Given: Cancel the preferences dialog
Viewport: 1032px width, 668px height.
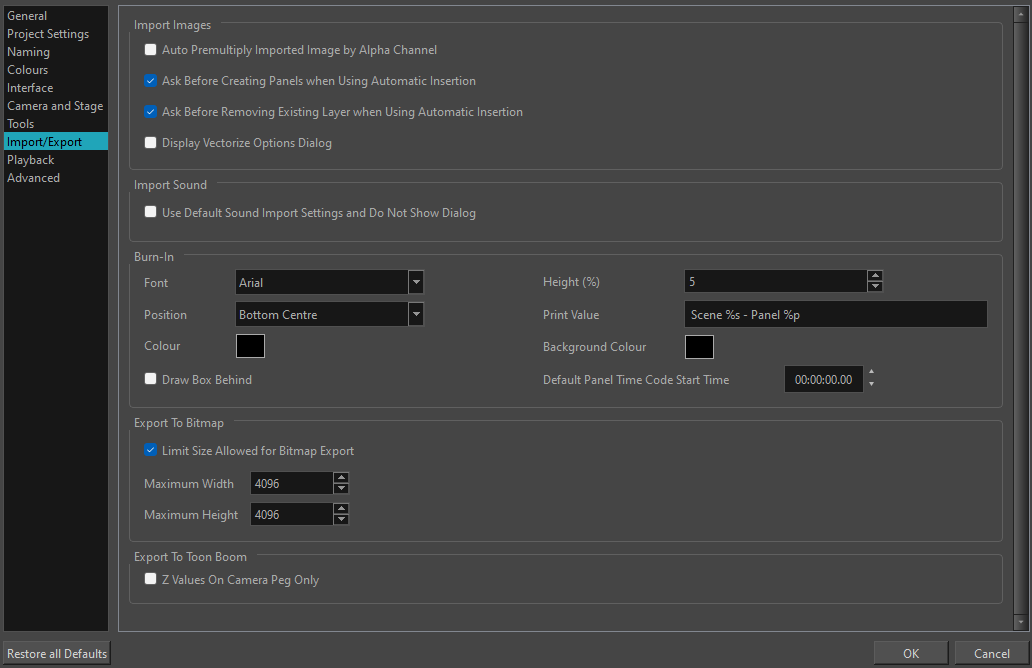Looking at the screenshot, I should pos(992,654).
